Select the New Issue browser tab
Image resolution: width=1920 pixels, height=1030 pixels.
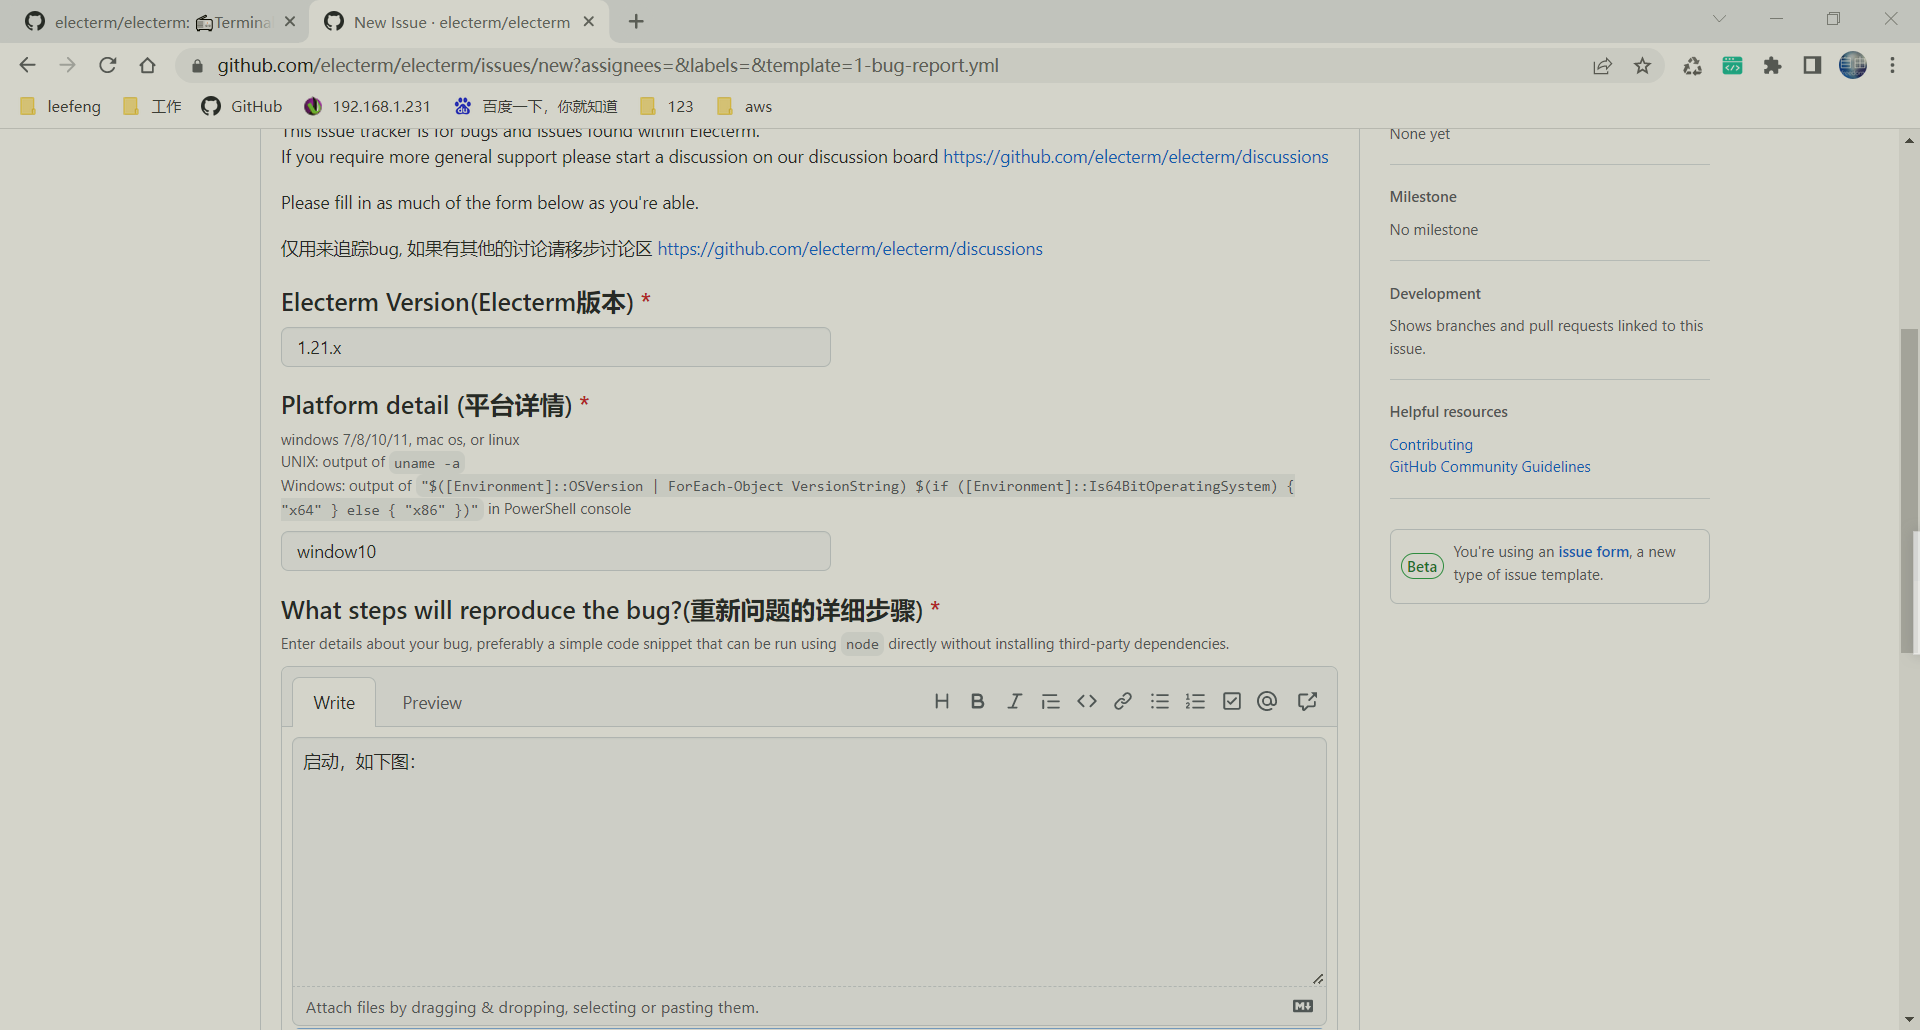(x=460, y=21)
